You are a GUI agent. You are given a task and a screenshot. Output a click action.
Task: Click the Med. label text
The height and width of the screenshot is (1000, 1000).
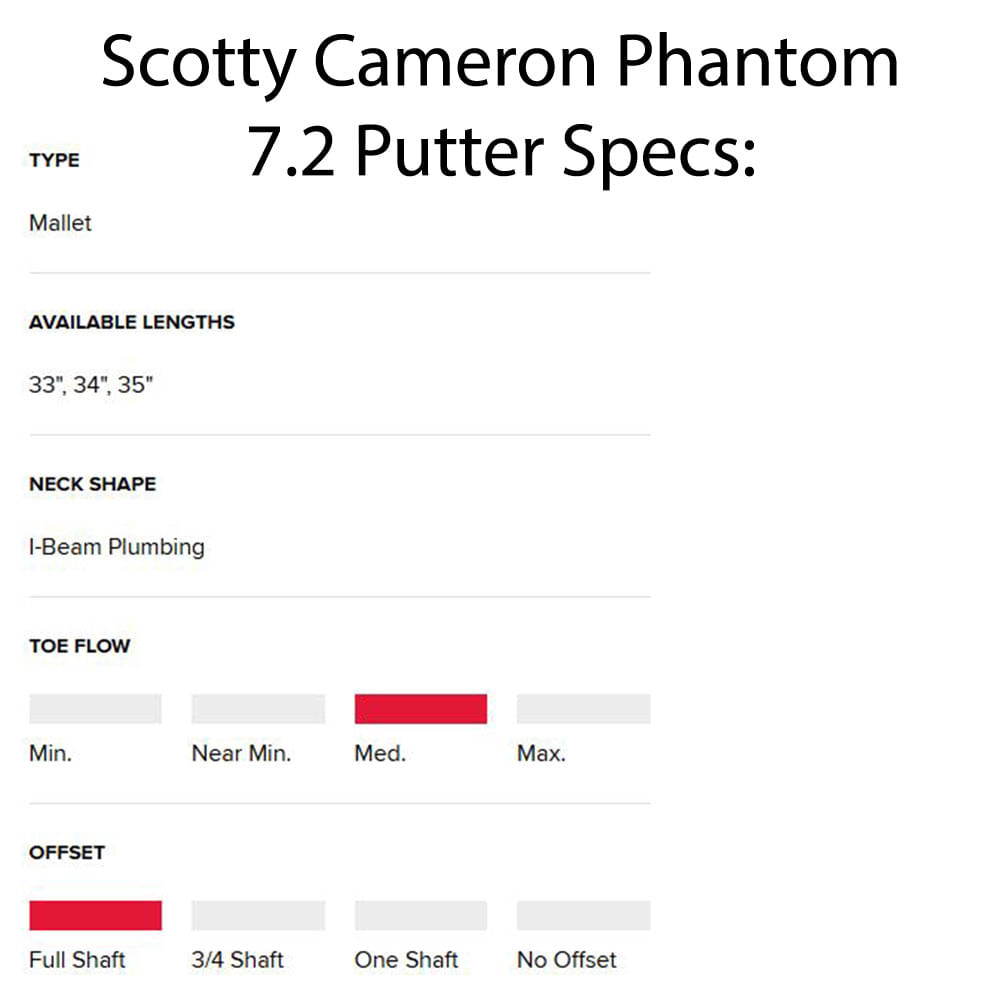(x=380, y=754)
